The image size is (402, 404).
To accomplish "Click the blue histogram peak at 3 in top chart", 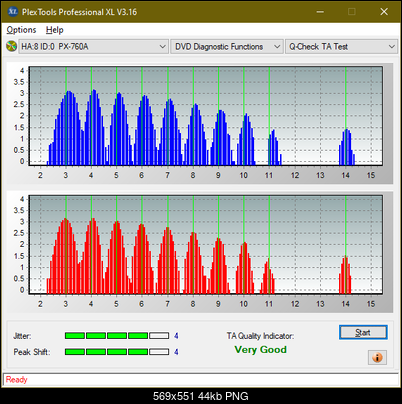I will 68,128.
